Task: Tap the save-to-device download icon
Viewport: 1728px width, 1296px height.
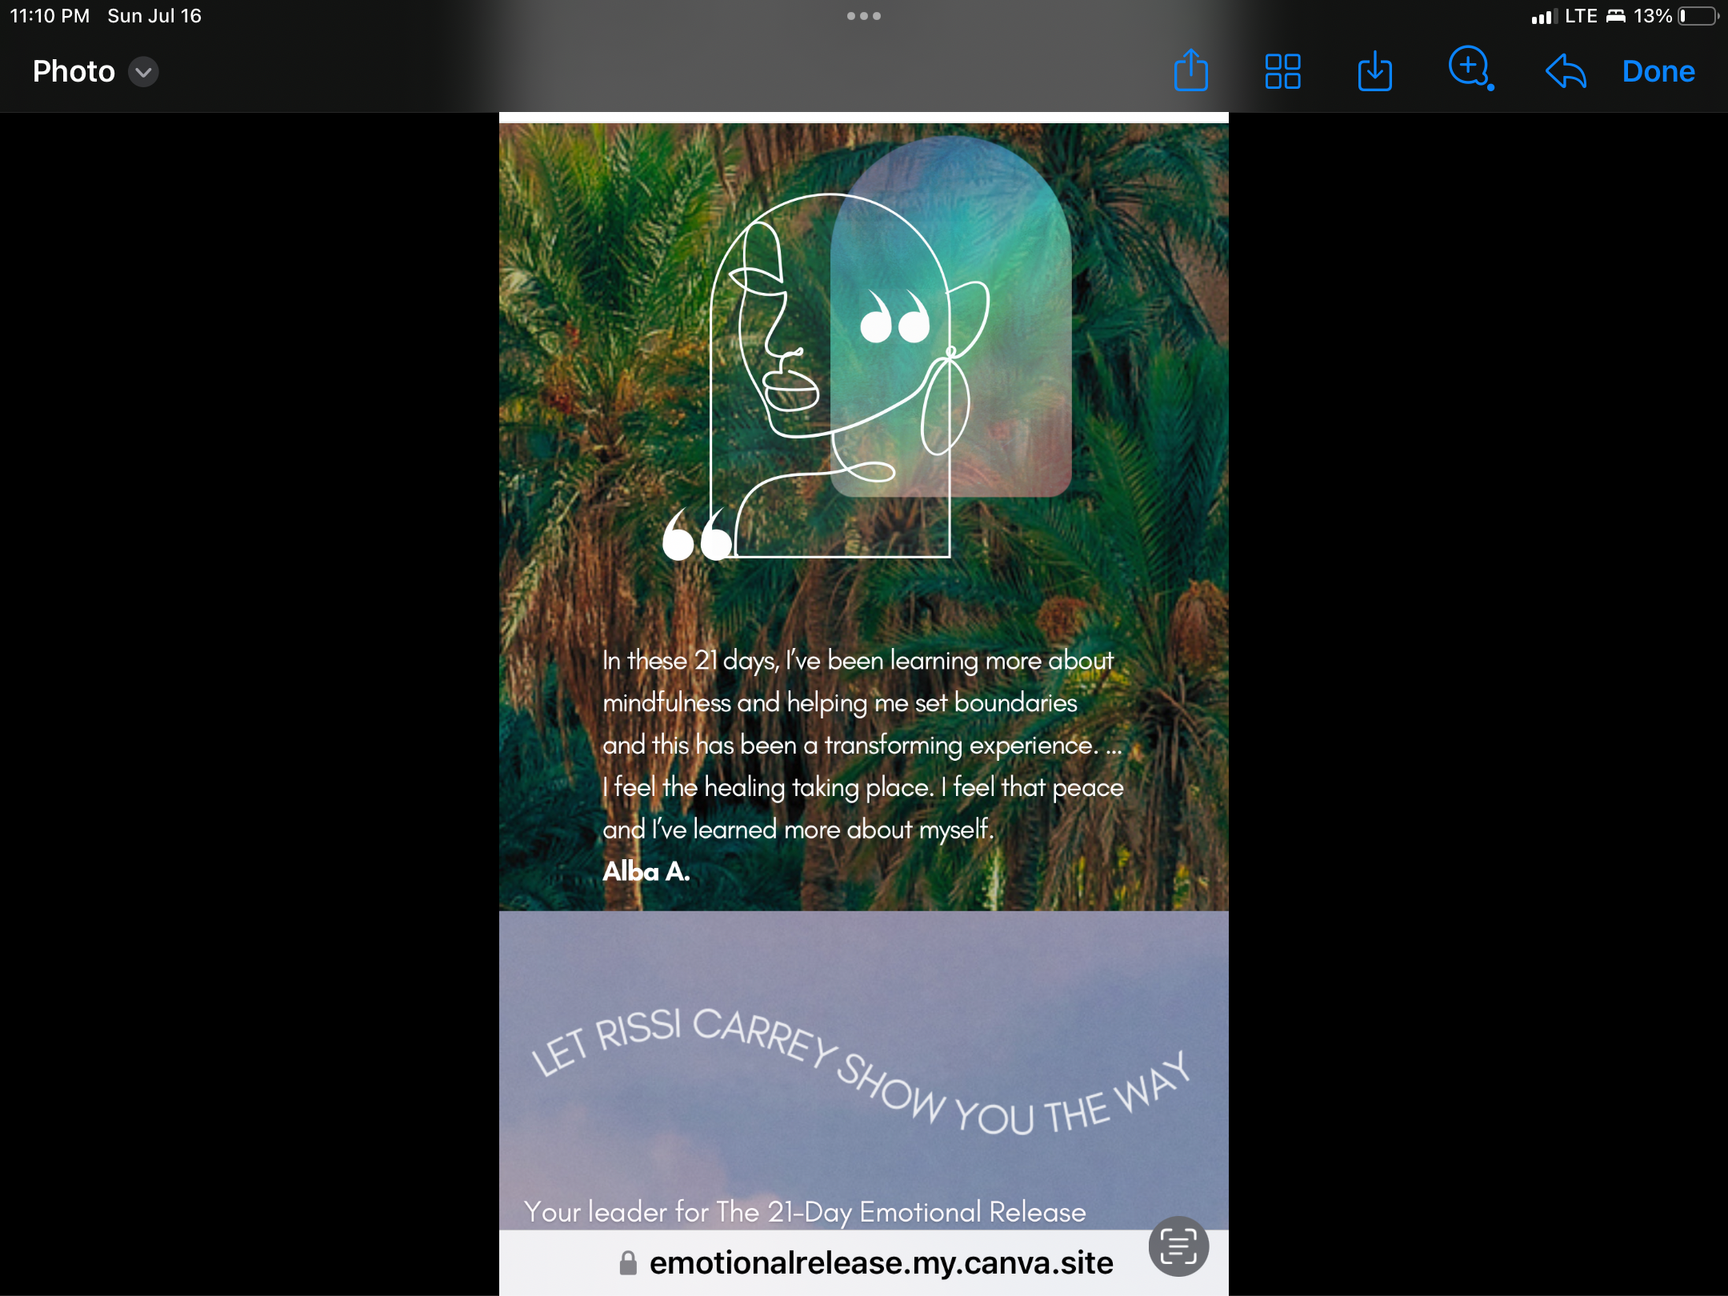Action: point(1375,71)
